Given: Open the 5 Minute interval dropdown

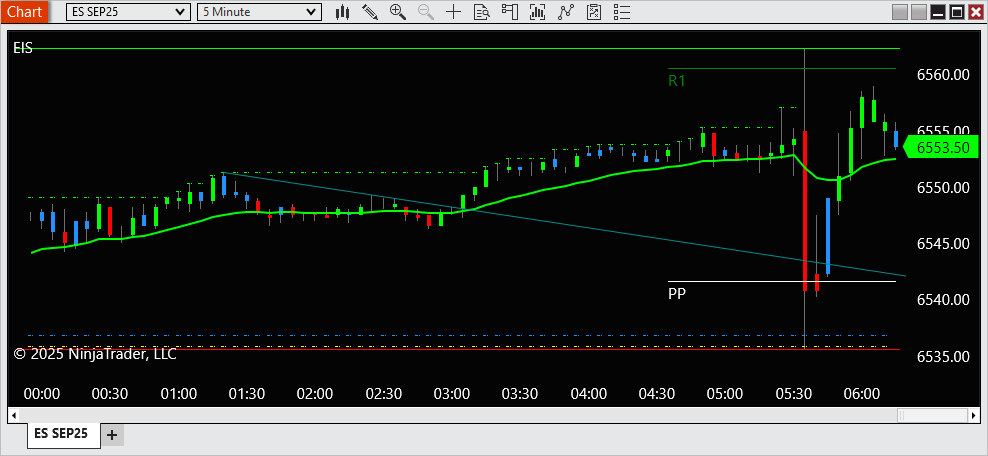Looking at the screenshot, I should pyautogui.click(x=260, y=12).
